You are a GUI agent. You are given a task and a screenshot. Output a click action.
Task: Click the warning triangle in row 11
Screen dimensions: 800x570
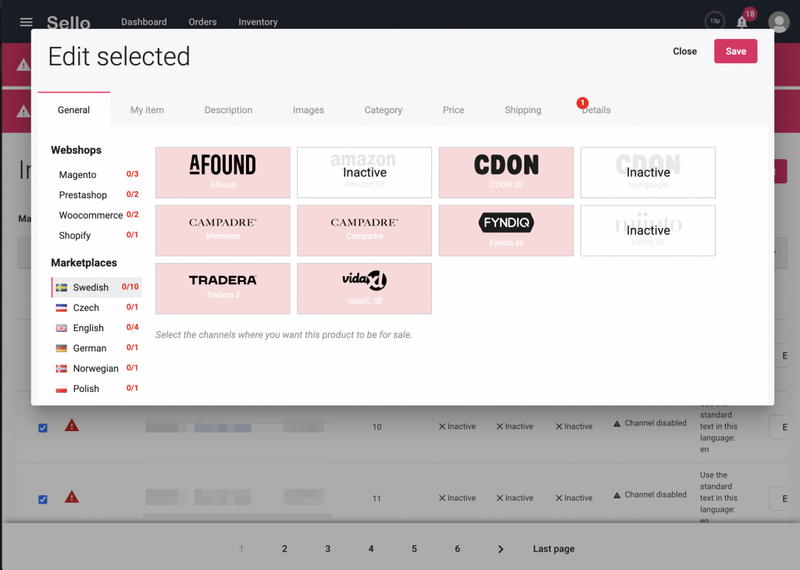coord(72,497)
